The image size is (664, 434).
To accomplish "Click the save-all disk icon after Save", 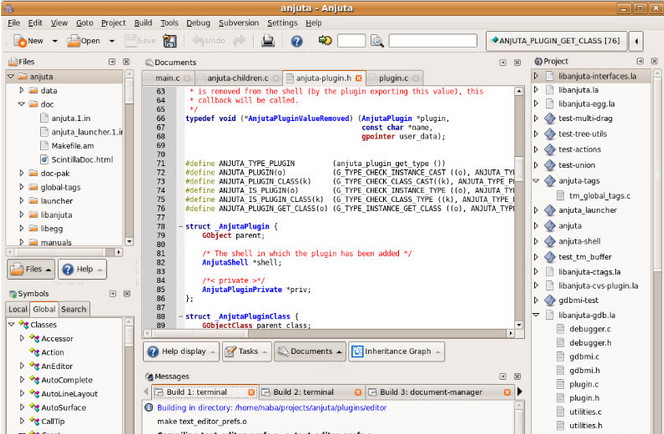I will coord(170,41).
